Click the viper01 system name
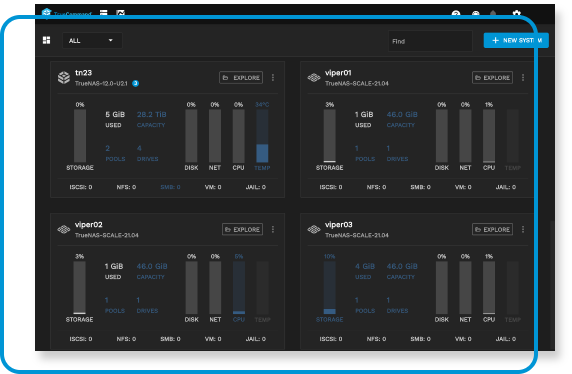This screenshot has width=572, height=374. 338,73
